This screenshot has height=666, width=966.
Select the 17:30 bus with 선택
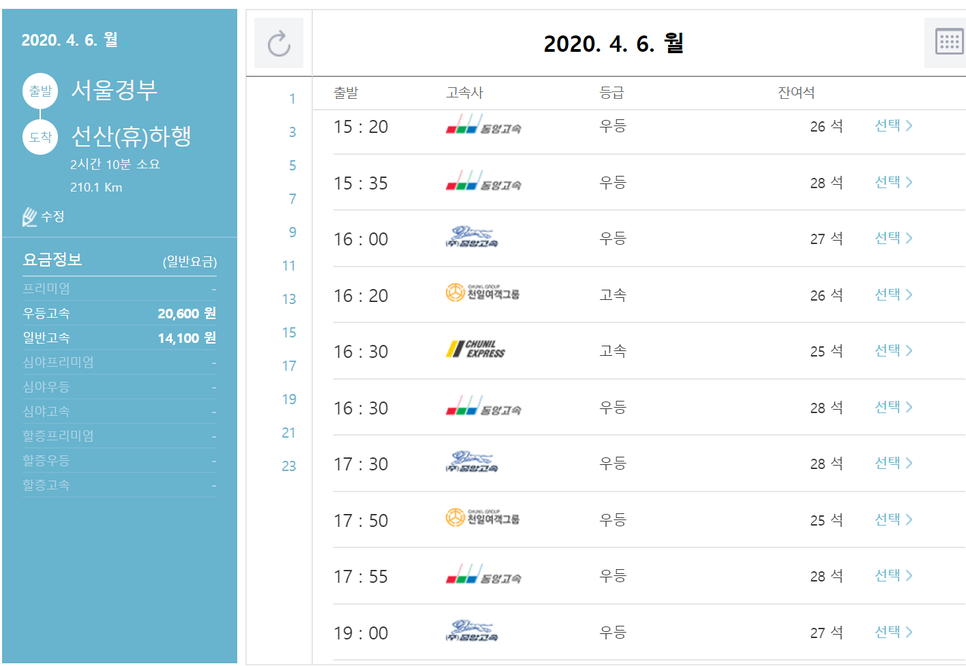click(893, 463)
